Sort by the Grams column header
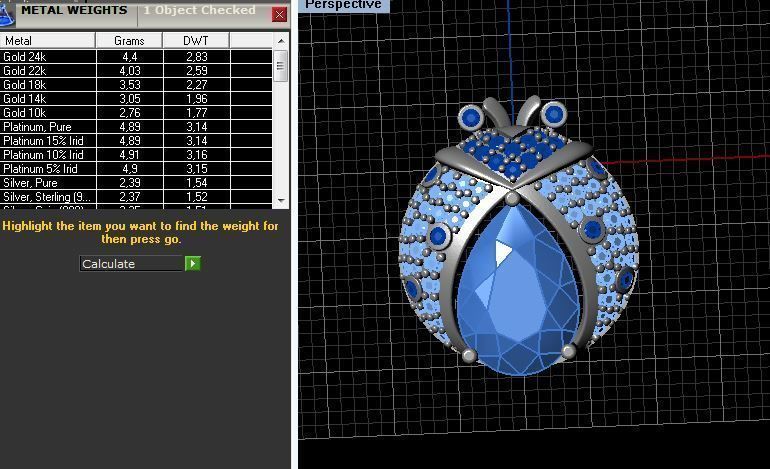Viewport: 770px width, 469px height. click(129, 41)
